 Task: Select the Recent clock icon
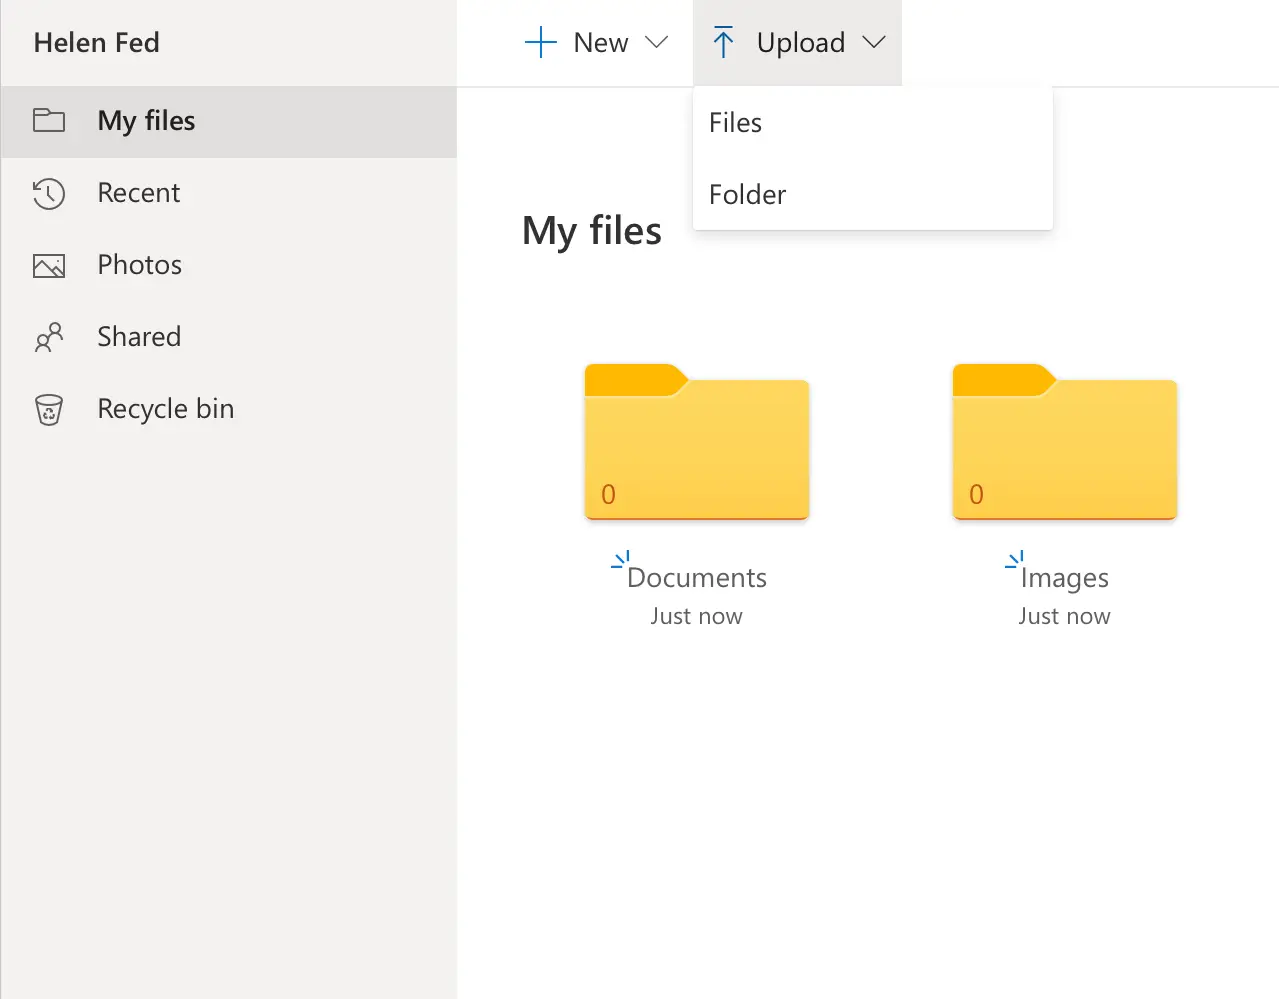click(x=48, y=193)
